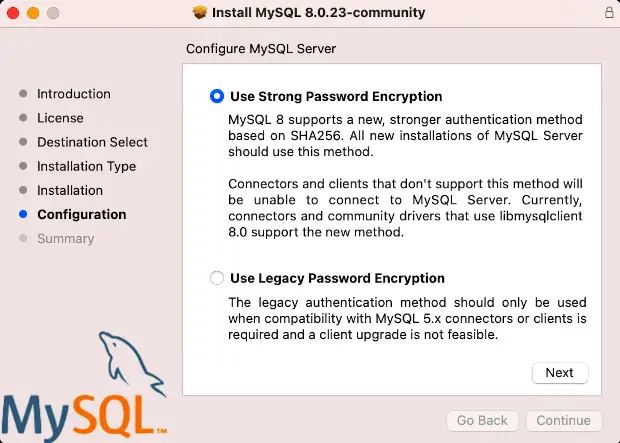620x443 pixels.
Task: Click the Configure MySQL Server heading
Action: (x=261, y=49)
